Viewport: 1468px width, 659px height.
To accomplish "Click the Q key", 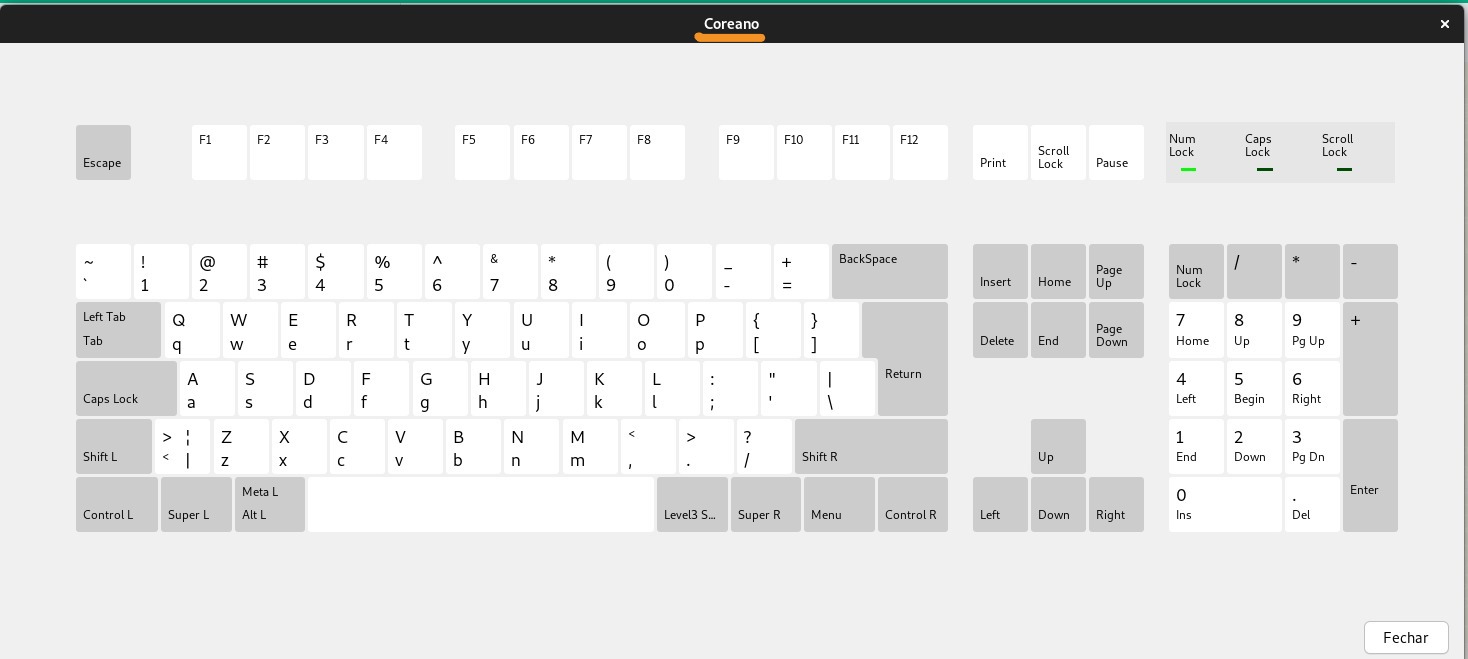I will coord(192,330).
